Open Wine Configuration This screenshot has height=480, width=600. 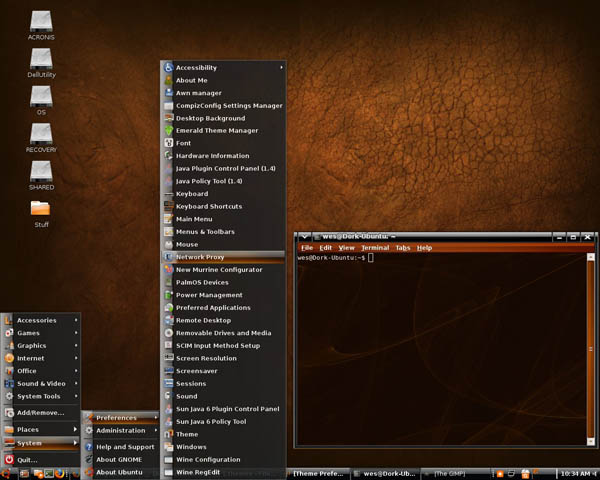223,459
